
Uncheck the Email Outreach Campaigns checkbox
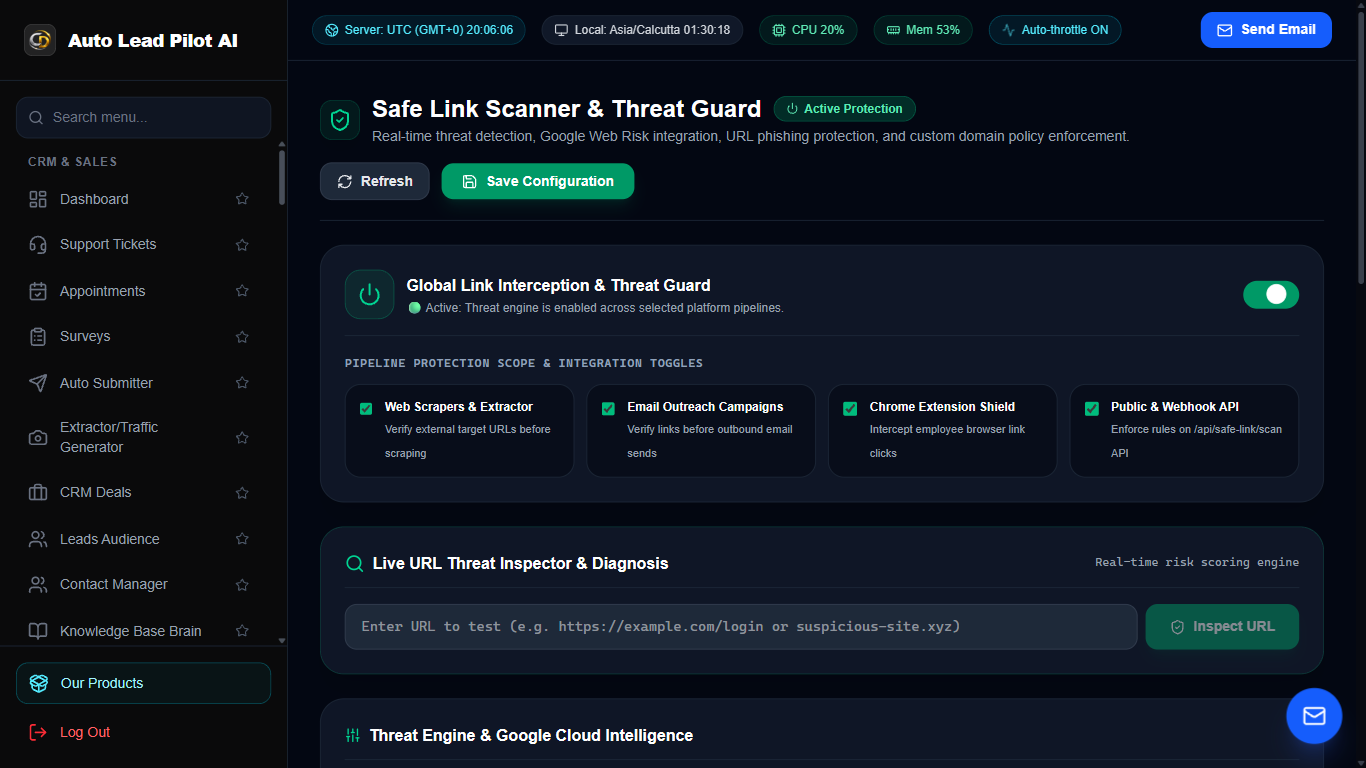tap(608, 408)
